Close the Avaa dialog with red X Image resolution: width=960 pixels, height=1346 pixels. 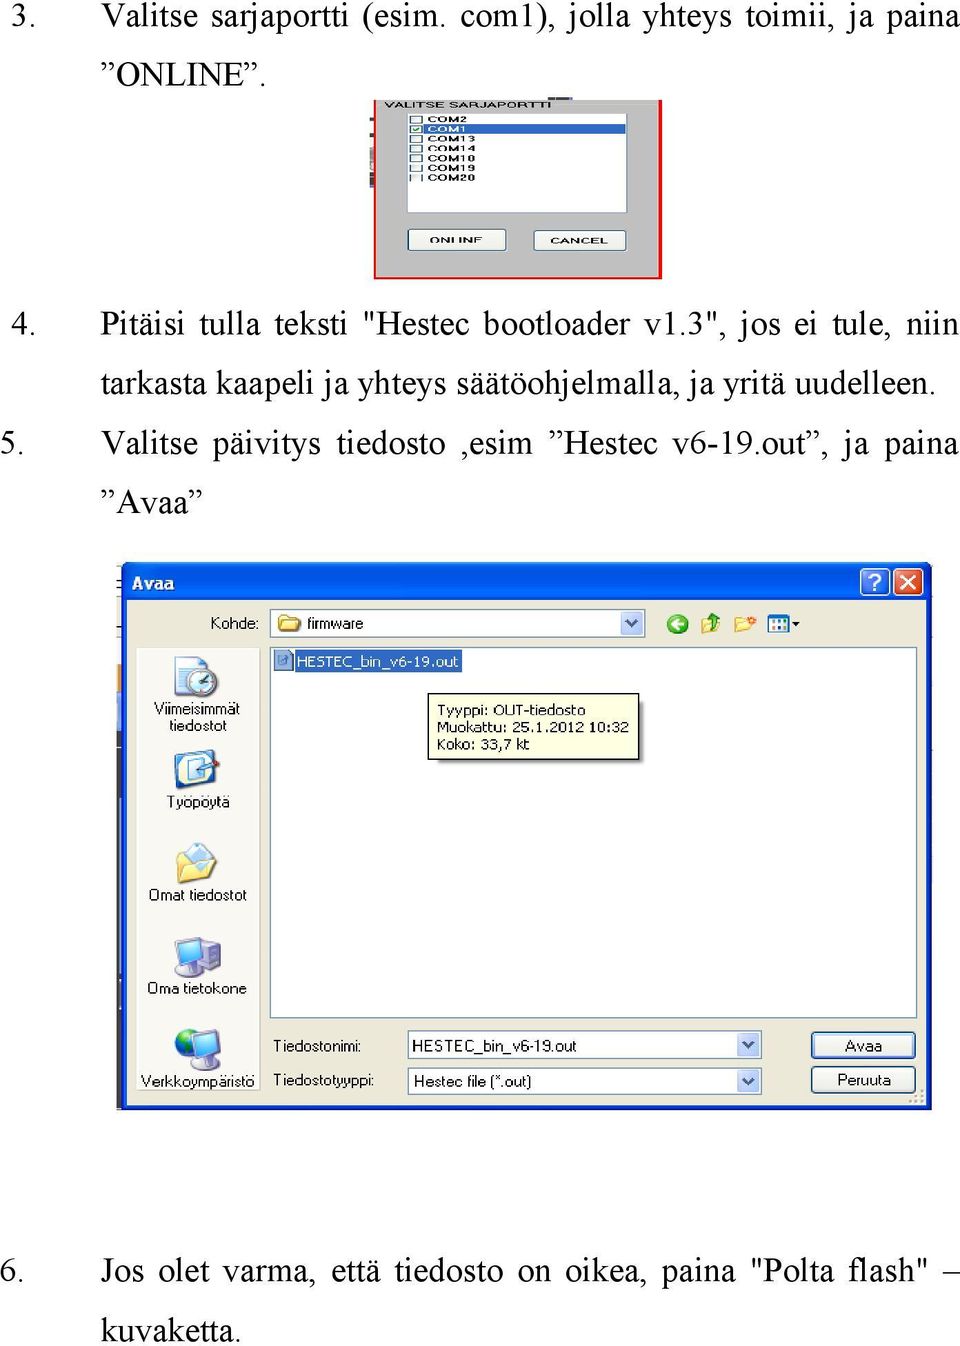point(907,582)
